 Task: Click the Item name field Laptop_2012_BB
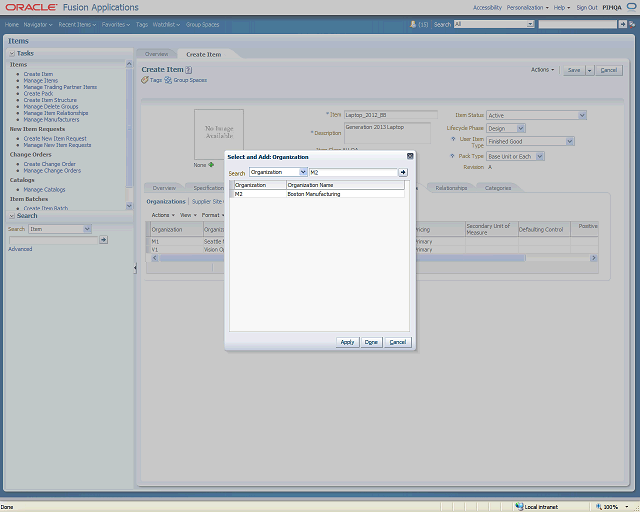pos(391,115)
